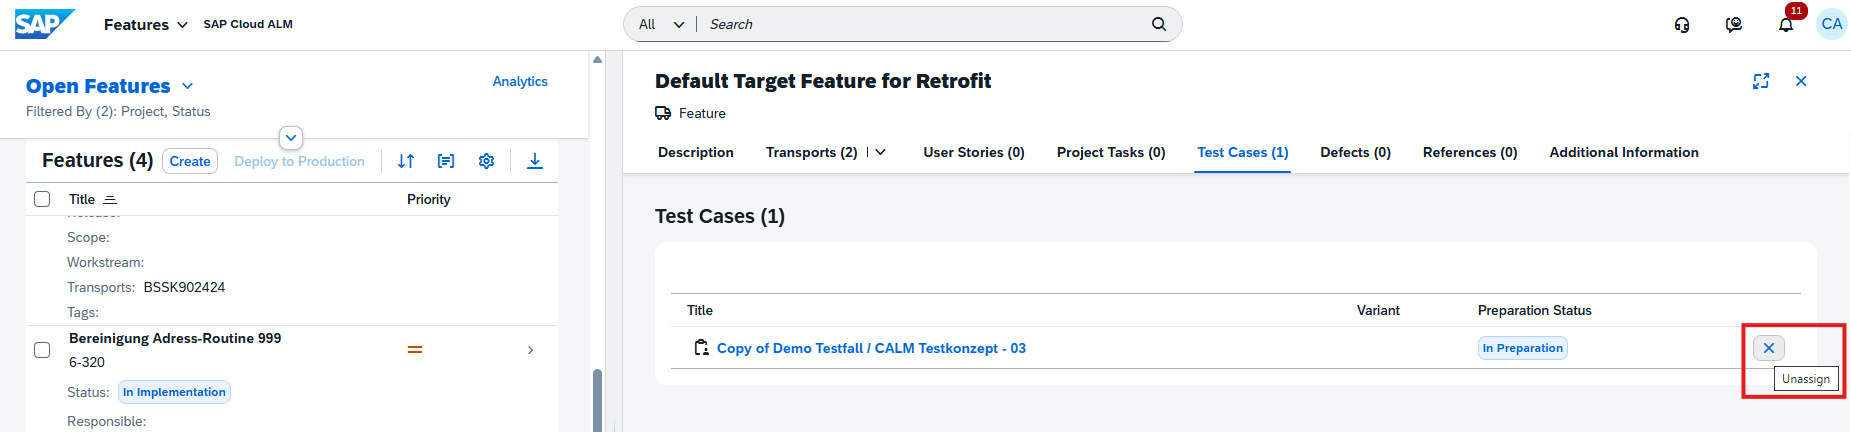Image resolution: width=1851 pixels, height=432 pixels.
Task: Toggle the select-all checkbox in header
Action: [x=42, y=199]
